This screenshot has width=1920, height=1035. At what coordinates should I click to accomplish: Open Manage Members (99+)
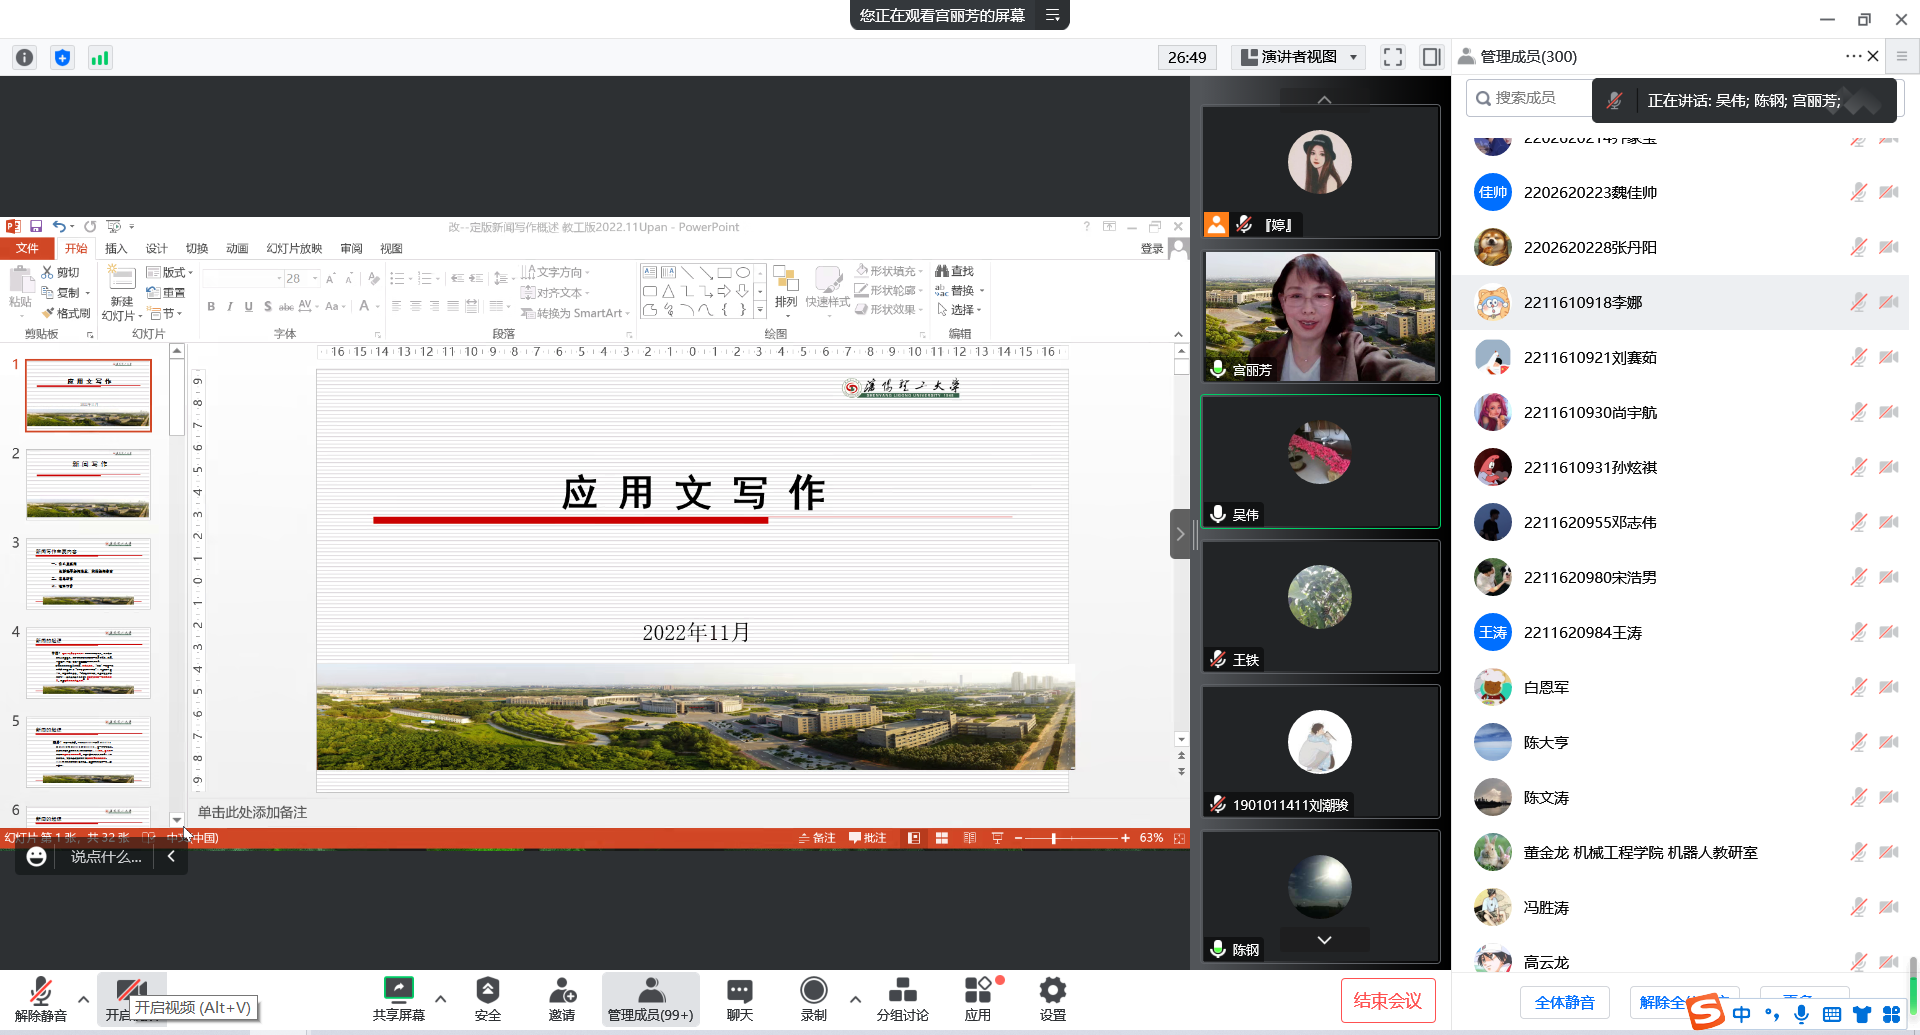pyautogui.click(x=651, y=999)
